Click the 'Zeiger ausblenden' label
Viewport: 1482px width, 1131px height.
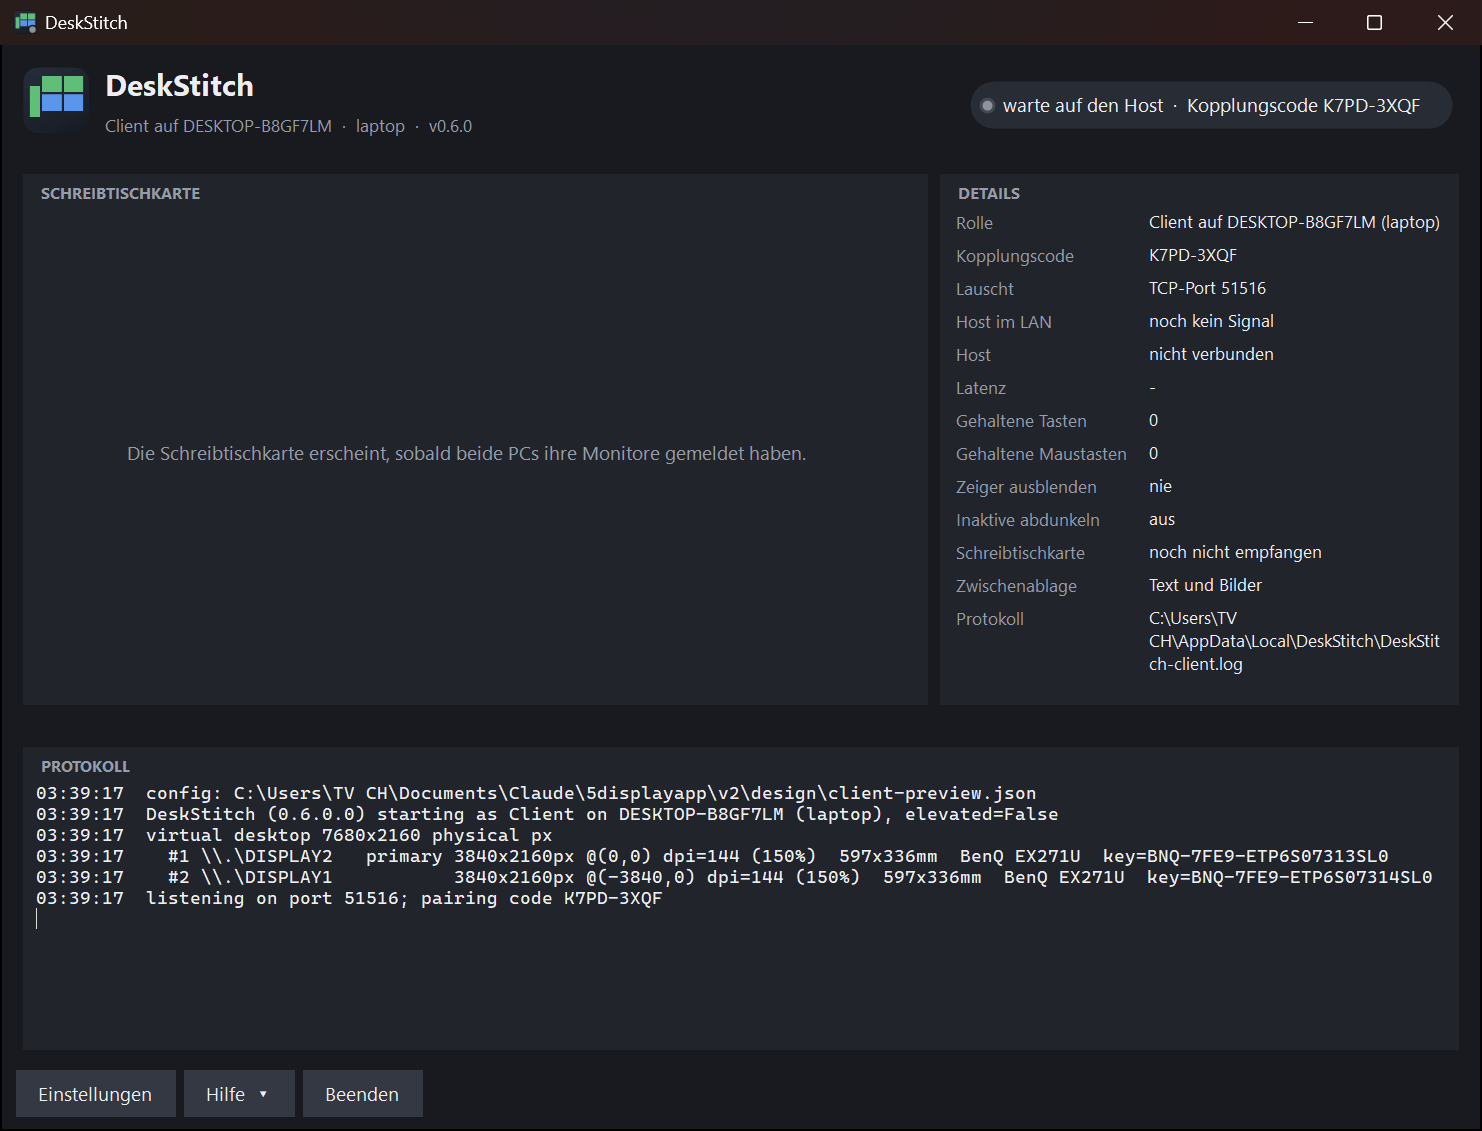1026,487
